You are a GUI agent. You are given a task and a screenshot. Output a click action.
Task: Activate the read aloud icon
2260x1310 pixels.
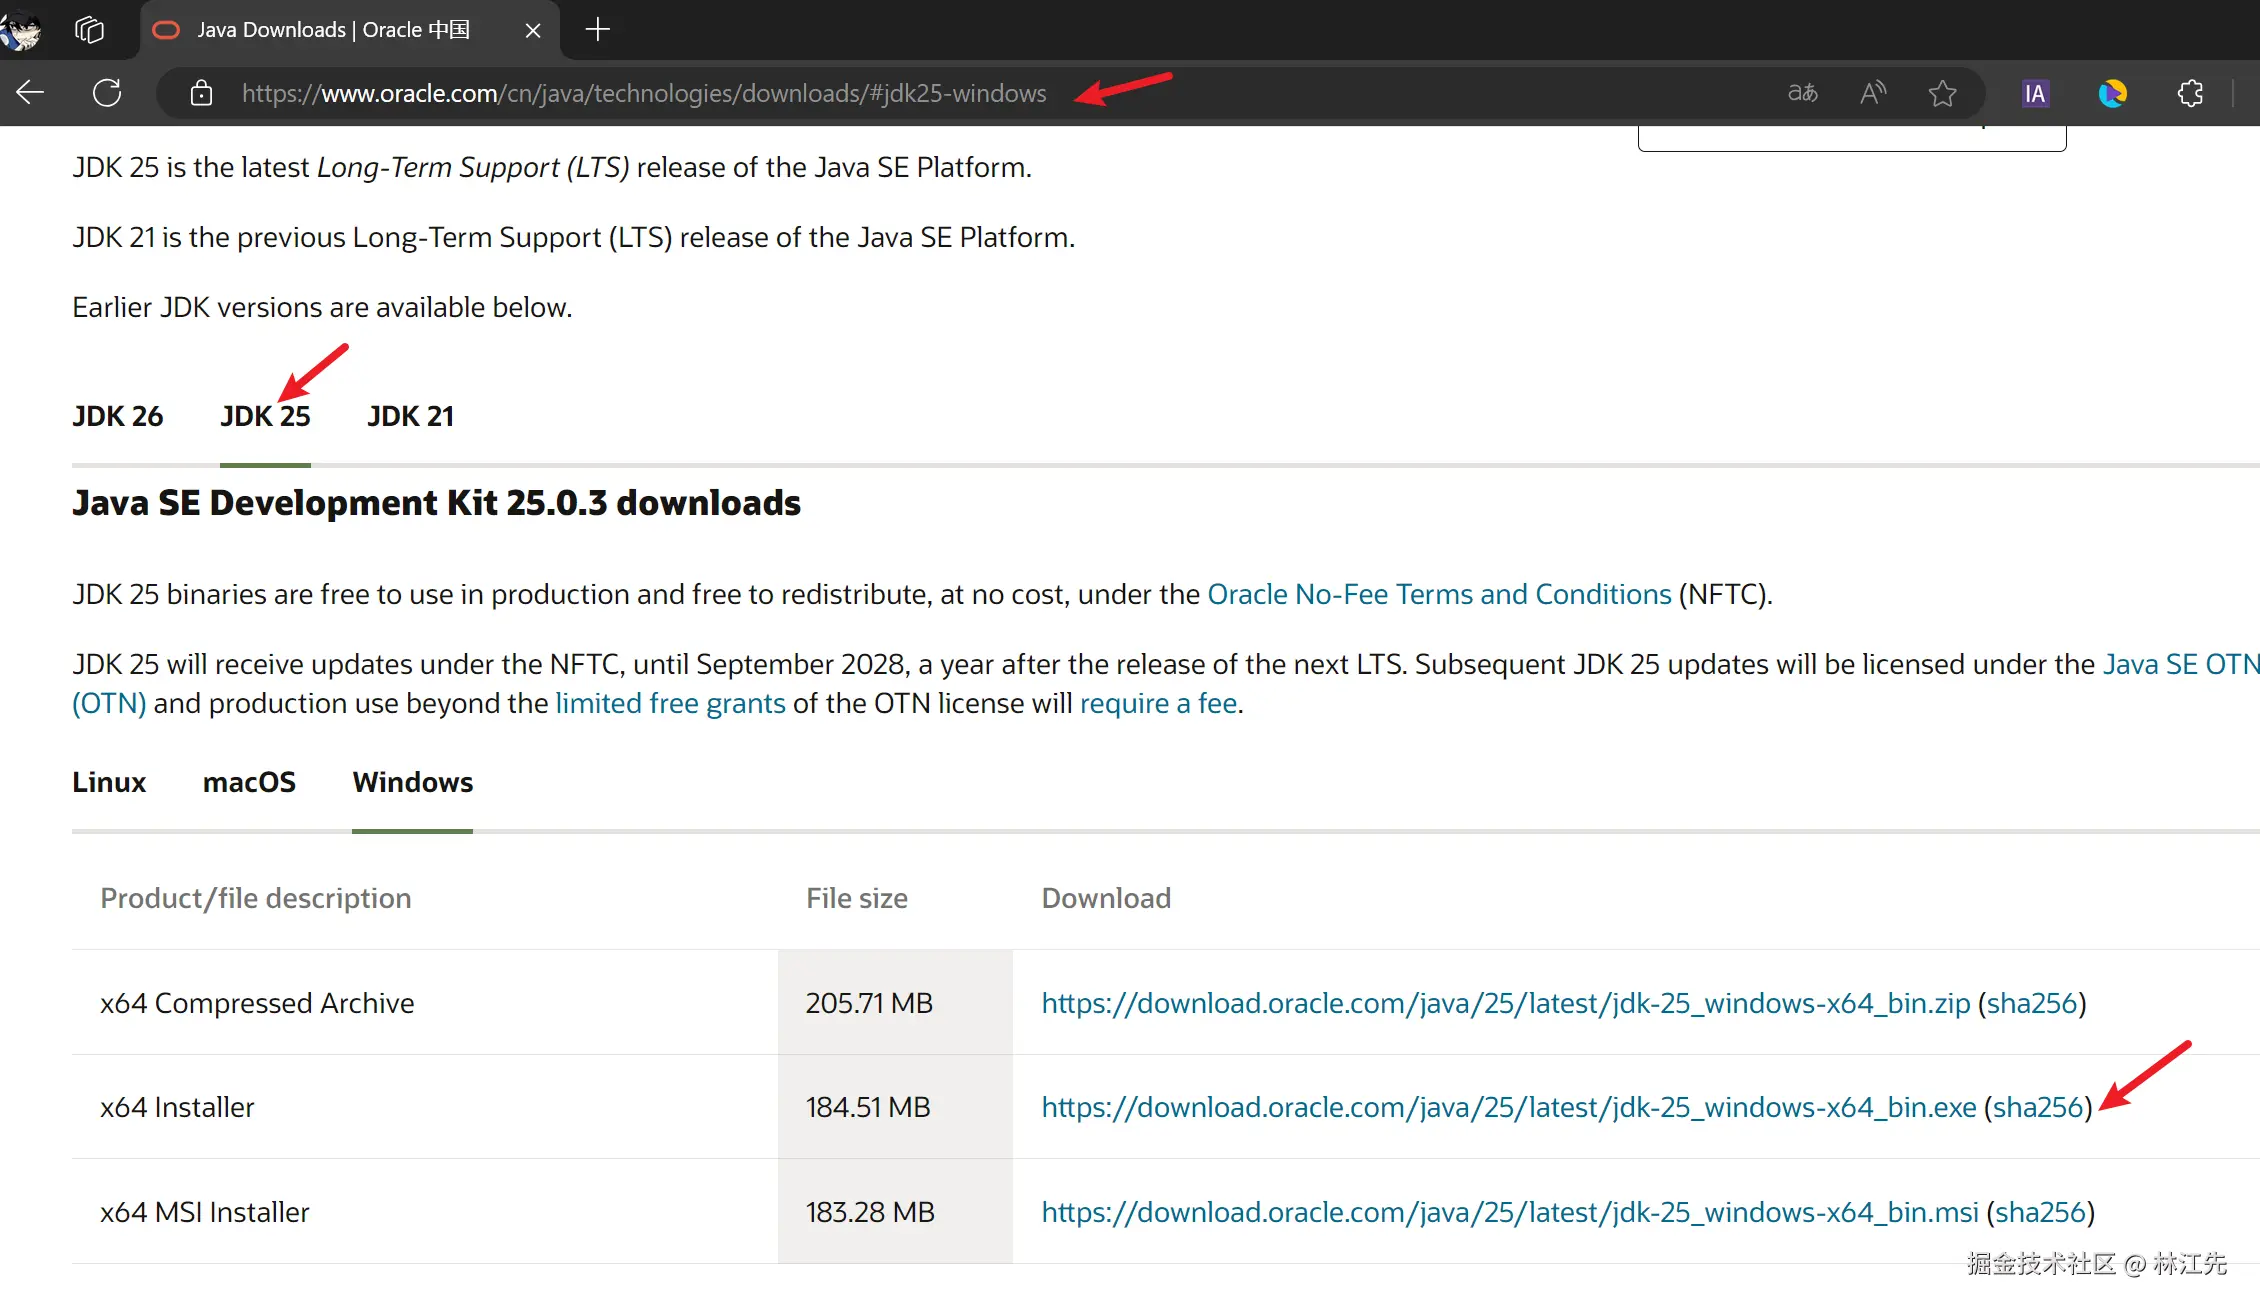tap(1872, 93)
